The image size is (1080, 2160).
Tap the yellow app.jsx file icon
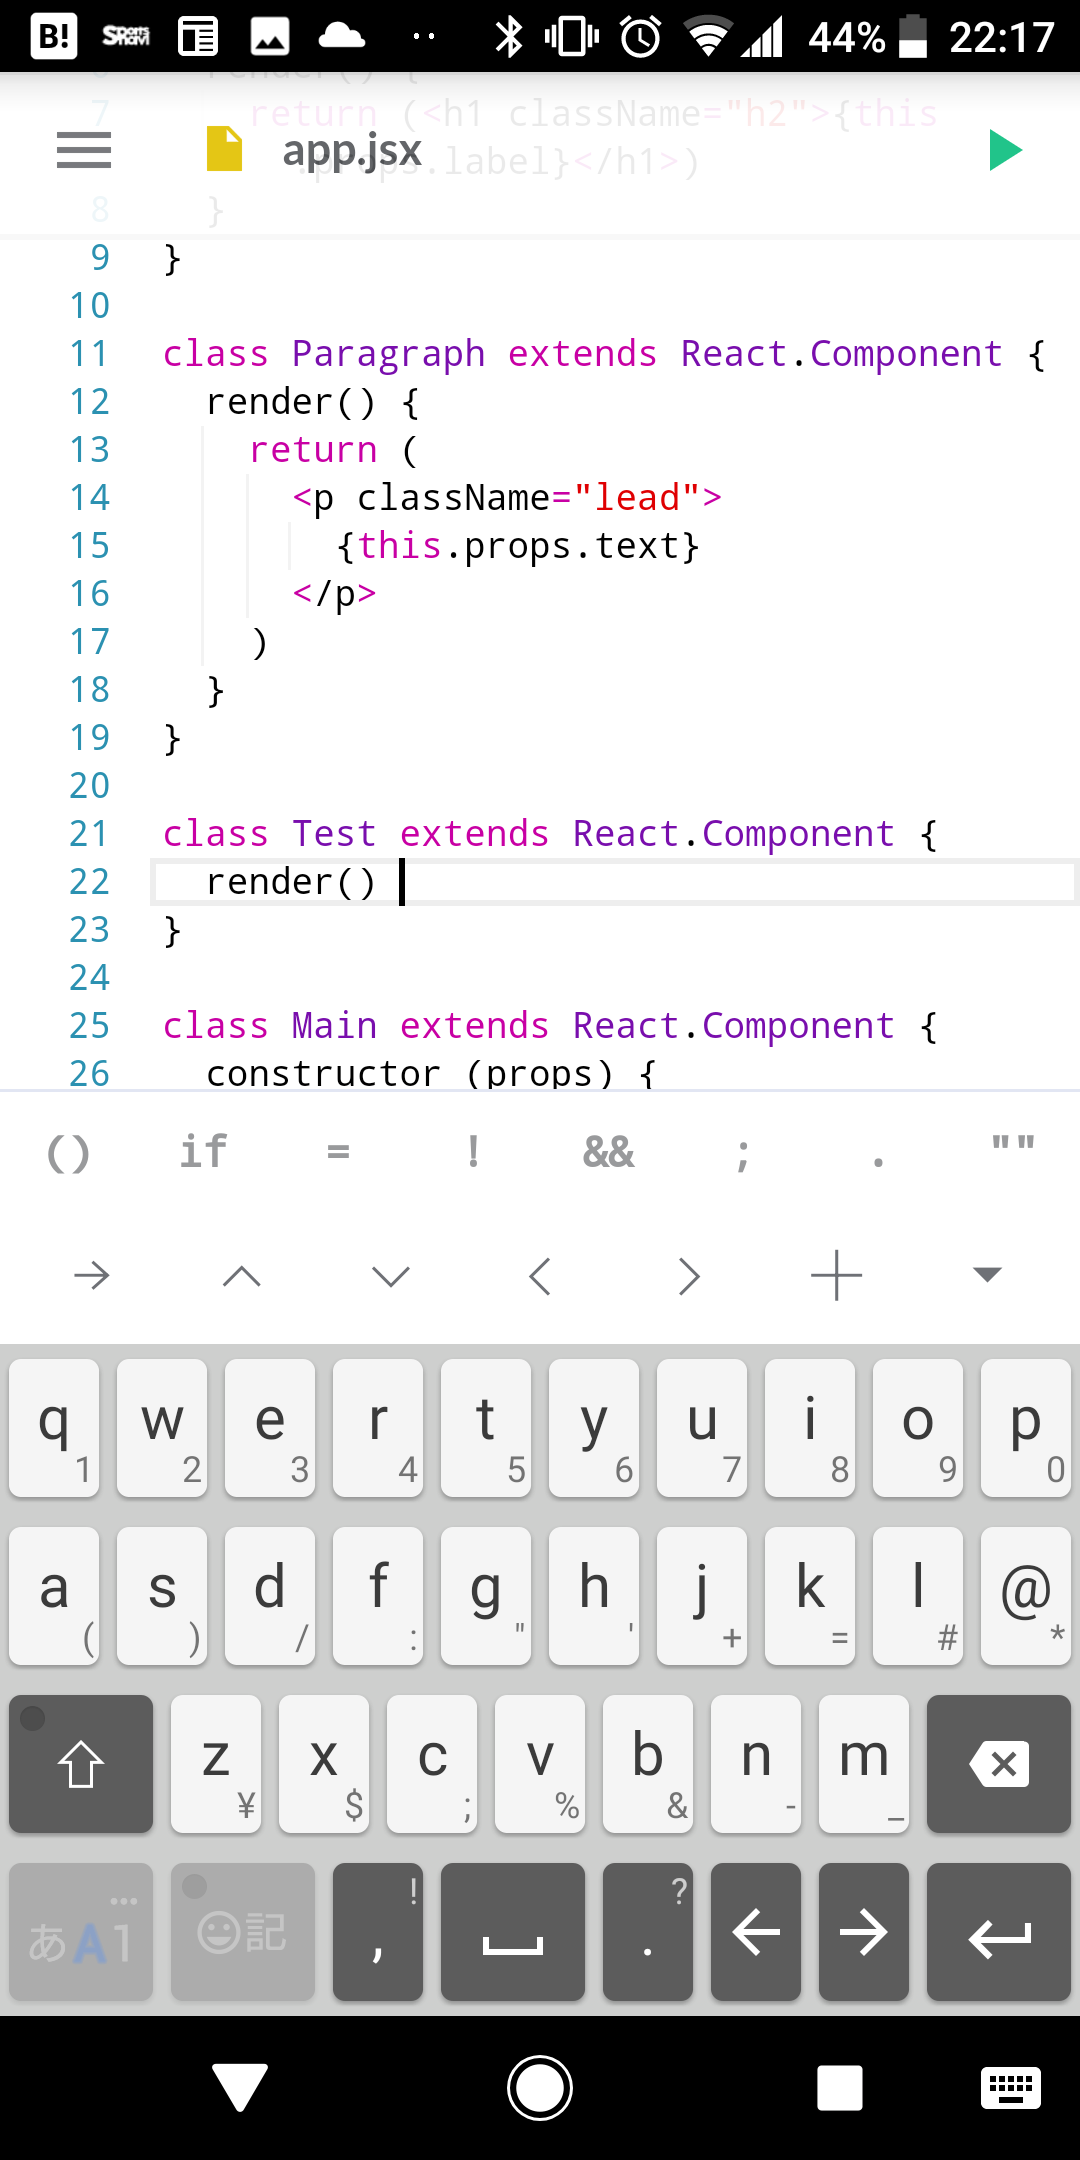point(224,149)
